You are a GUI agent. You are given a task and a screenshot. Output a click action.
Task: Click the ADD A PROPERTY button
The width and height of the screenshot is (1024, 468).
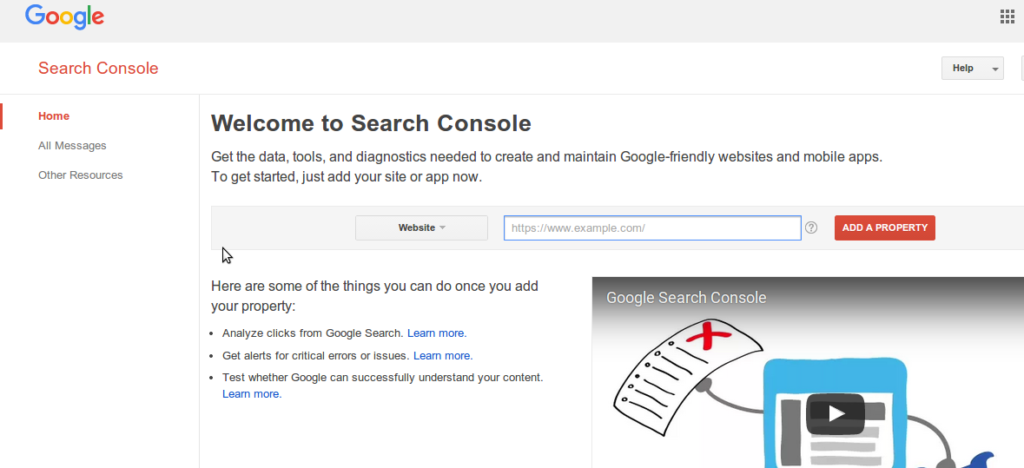884,228
